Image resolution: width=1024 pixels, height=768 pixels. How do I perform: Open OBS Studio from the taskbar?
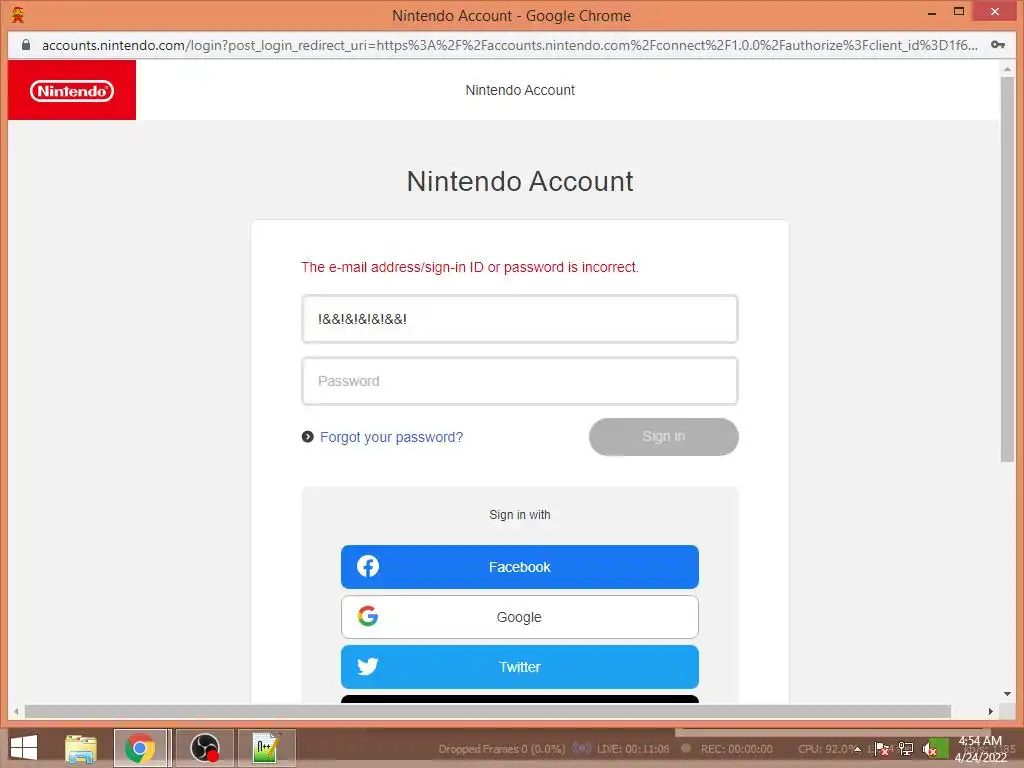(x=204, y=748)
